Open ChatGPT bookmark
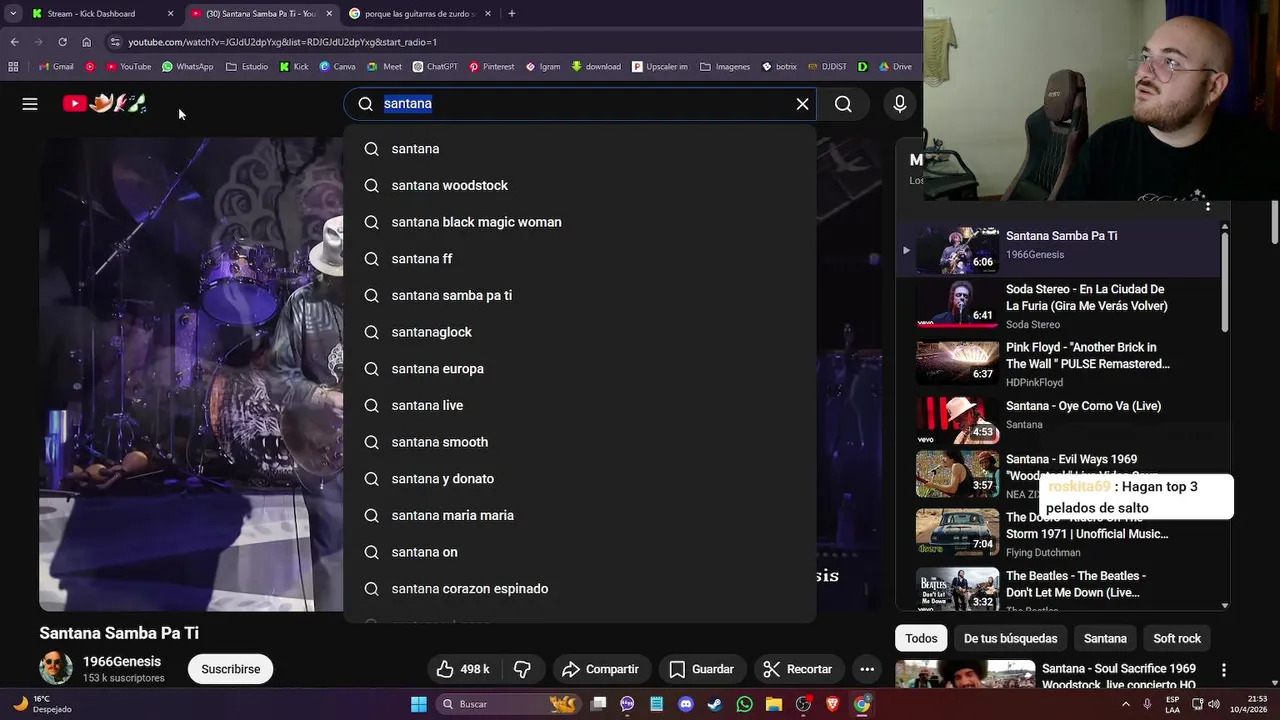 tap(434, 67)
